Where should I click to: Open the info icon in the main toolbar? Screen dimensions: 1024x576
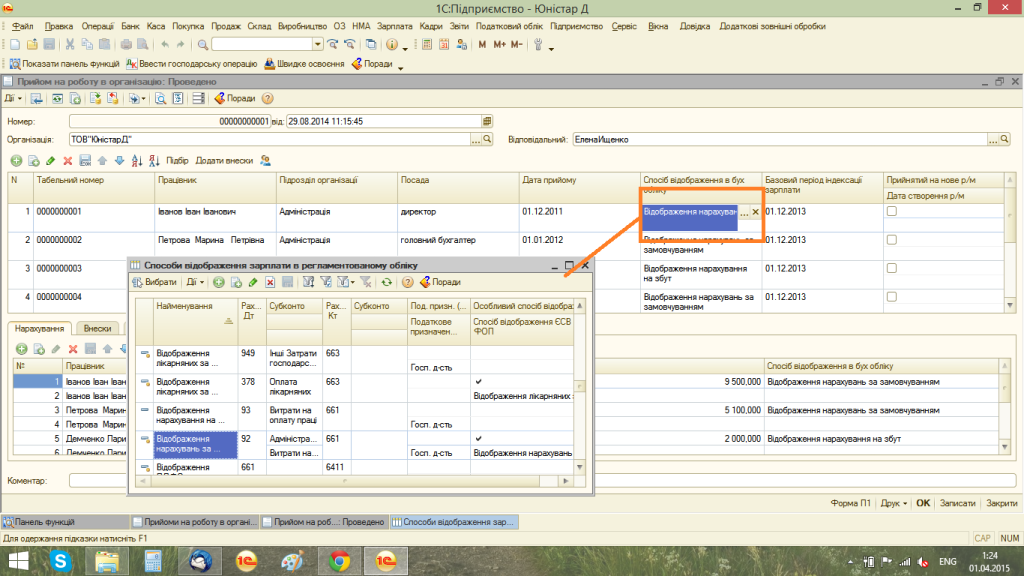pos(392,44)
